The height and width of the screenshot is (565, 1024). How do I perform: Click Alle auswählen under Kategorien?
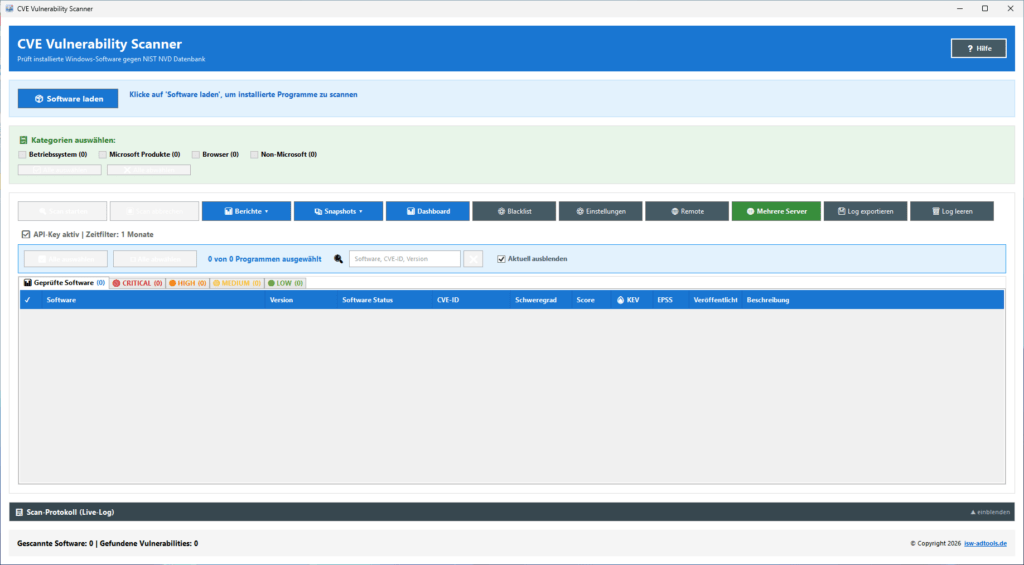coord(59,170)
